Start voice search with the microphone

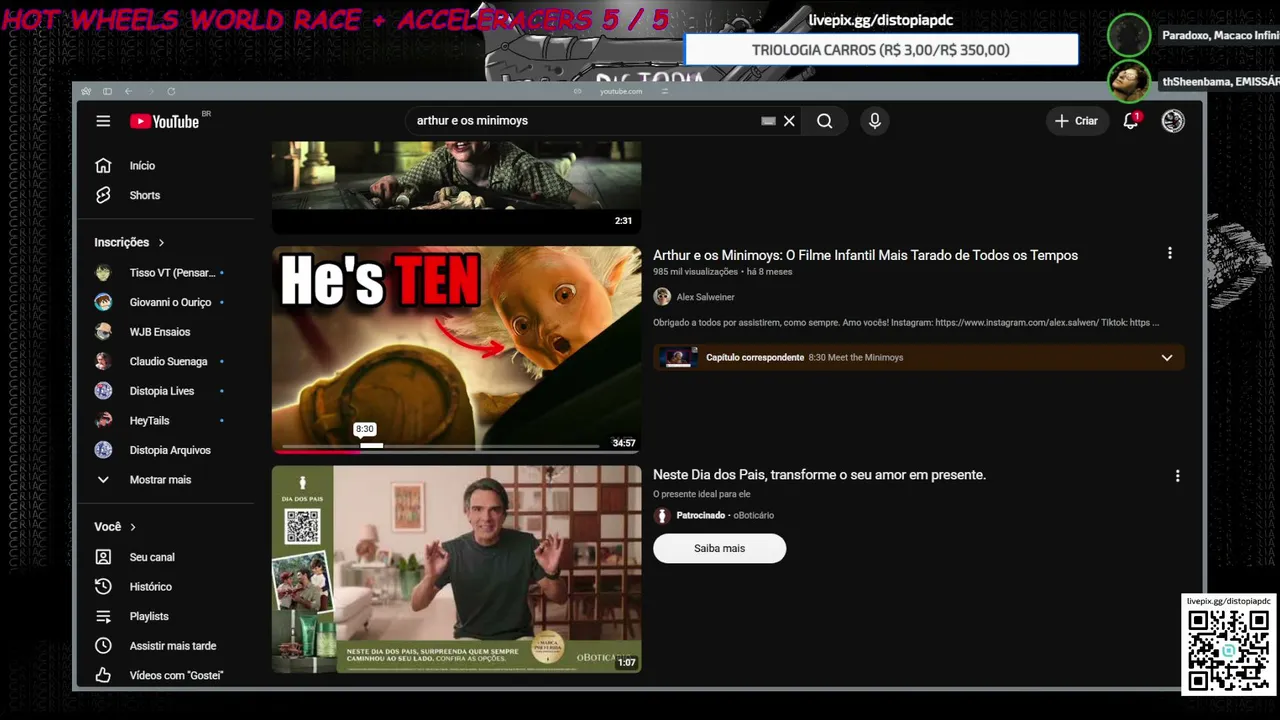click(875, 121)
